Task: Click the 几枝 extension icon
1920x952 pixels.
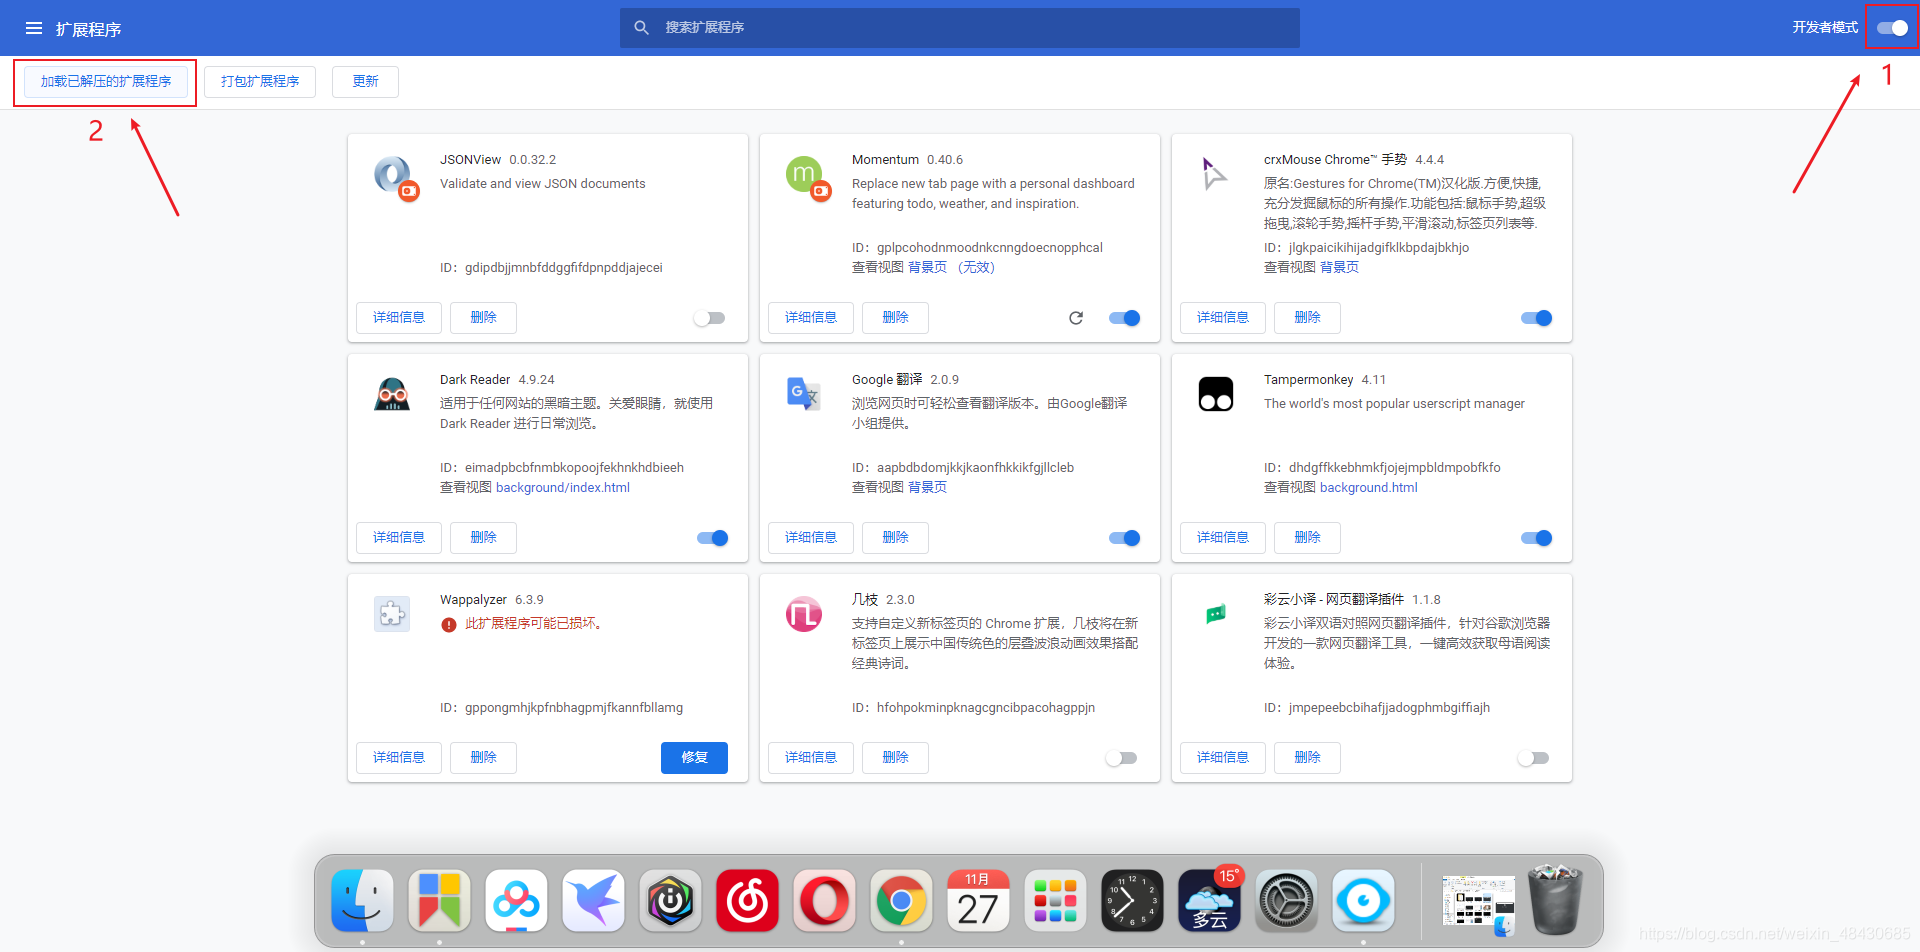Action: coord(804,614)
